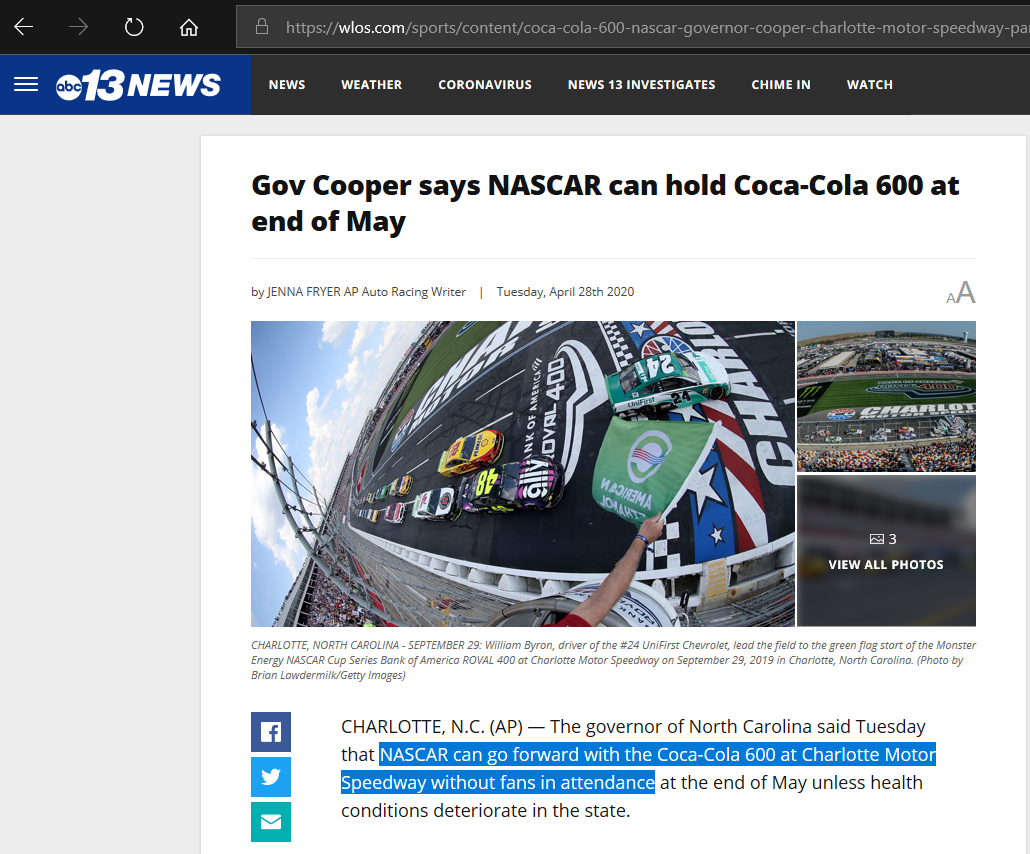Click the padlock site security icon

(261, 27)
